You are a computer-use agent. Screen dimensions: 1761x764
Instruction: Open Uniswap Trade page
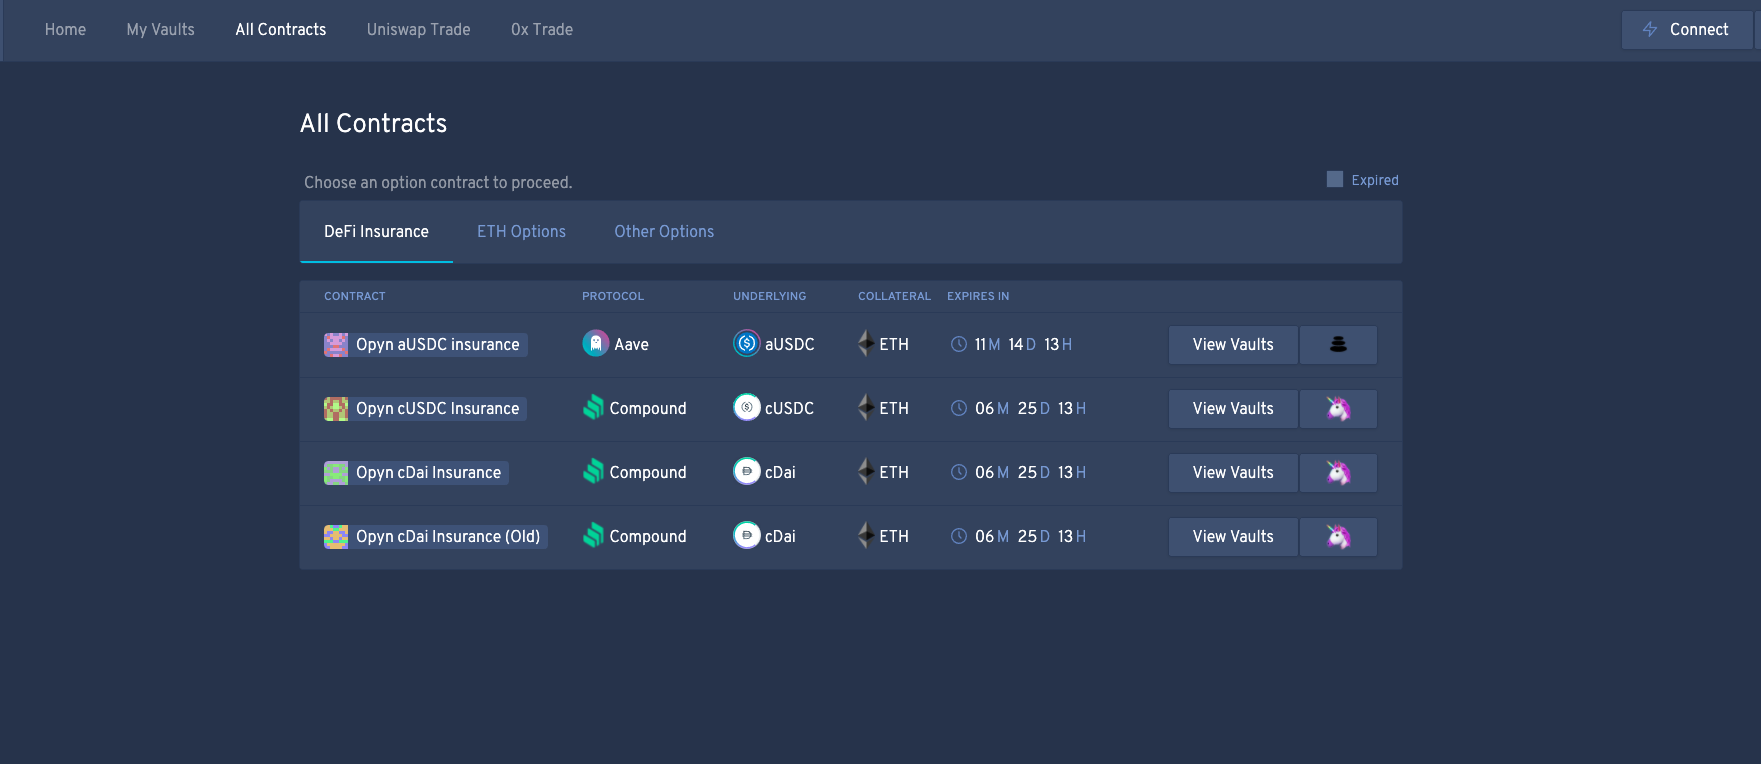click(x=418, y=30)
